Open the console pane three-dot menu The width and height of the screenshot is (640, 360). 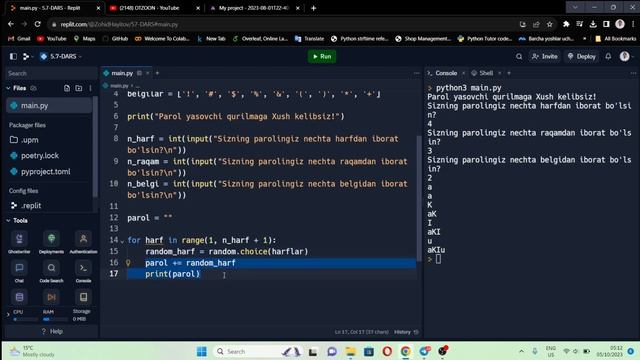[633, 73]
